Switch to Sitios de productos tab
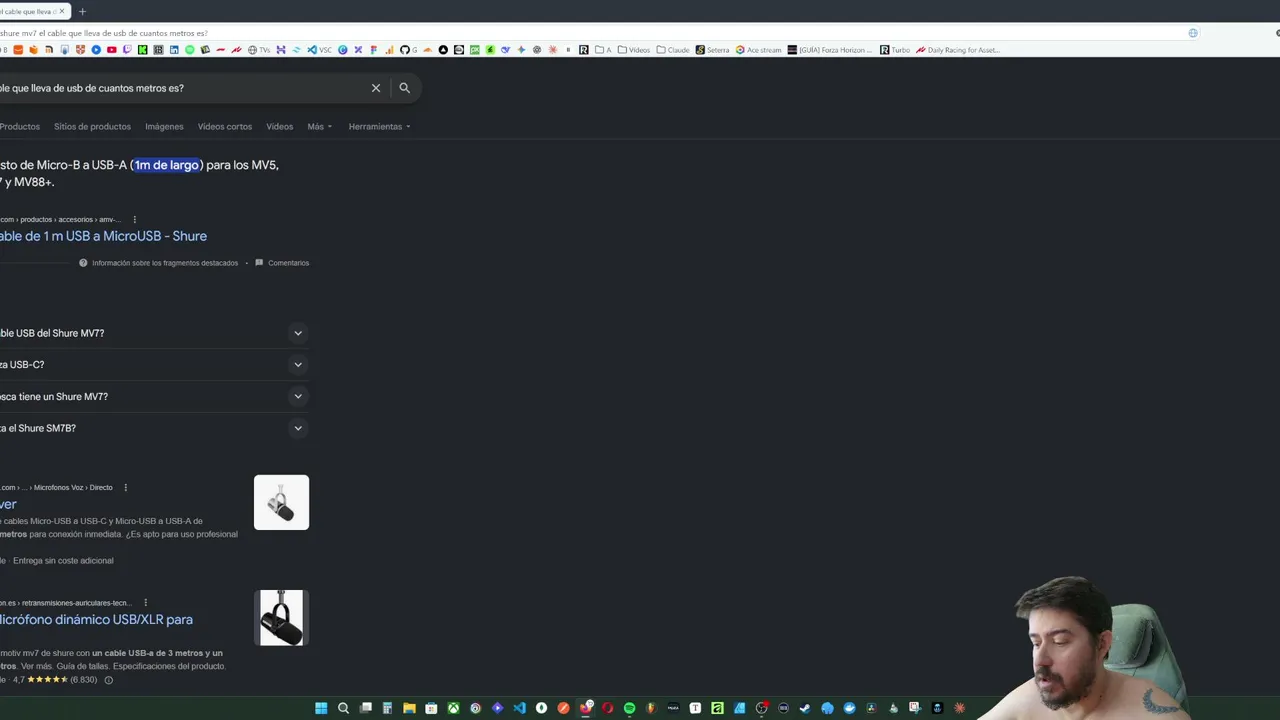This screenshot has width=1280, height=720. (92, 127)
